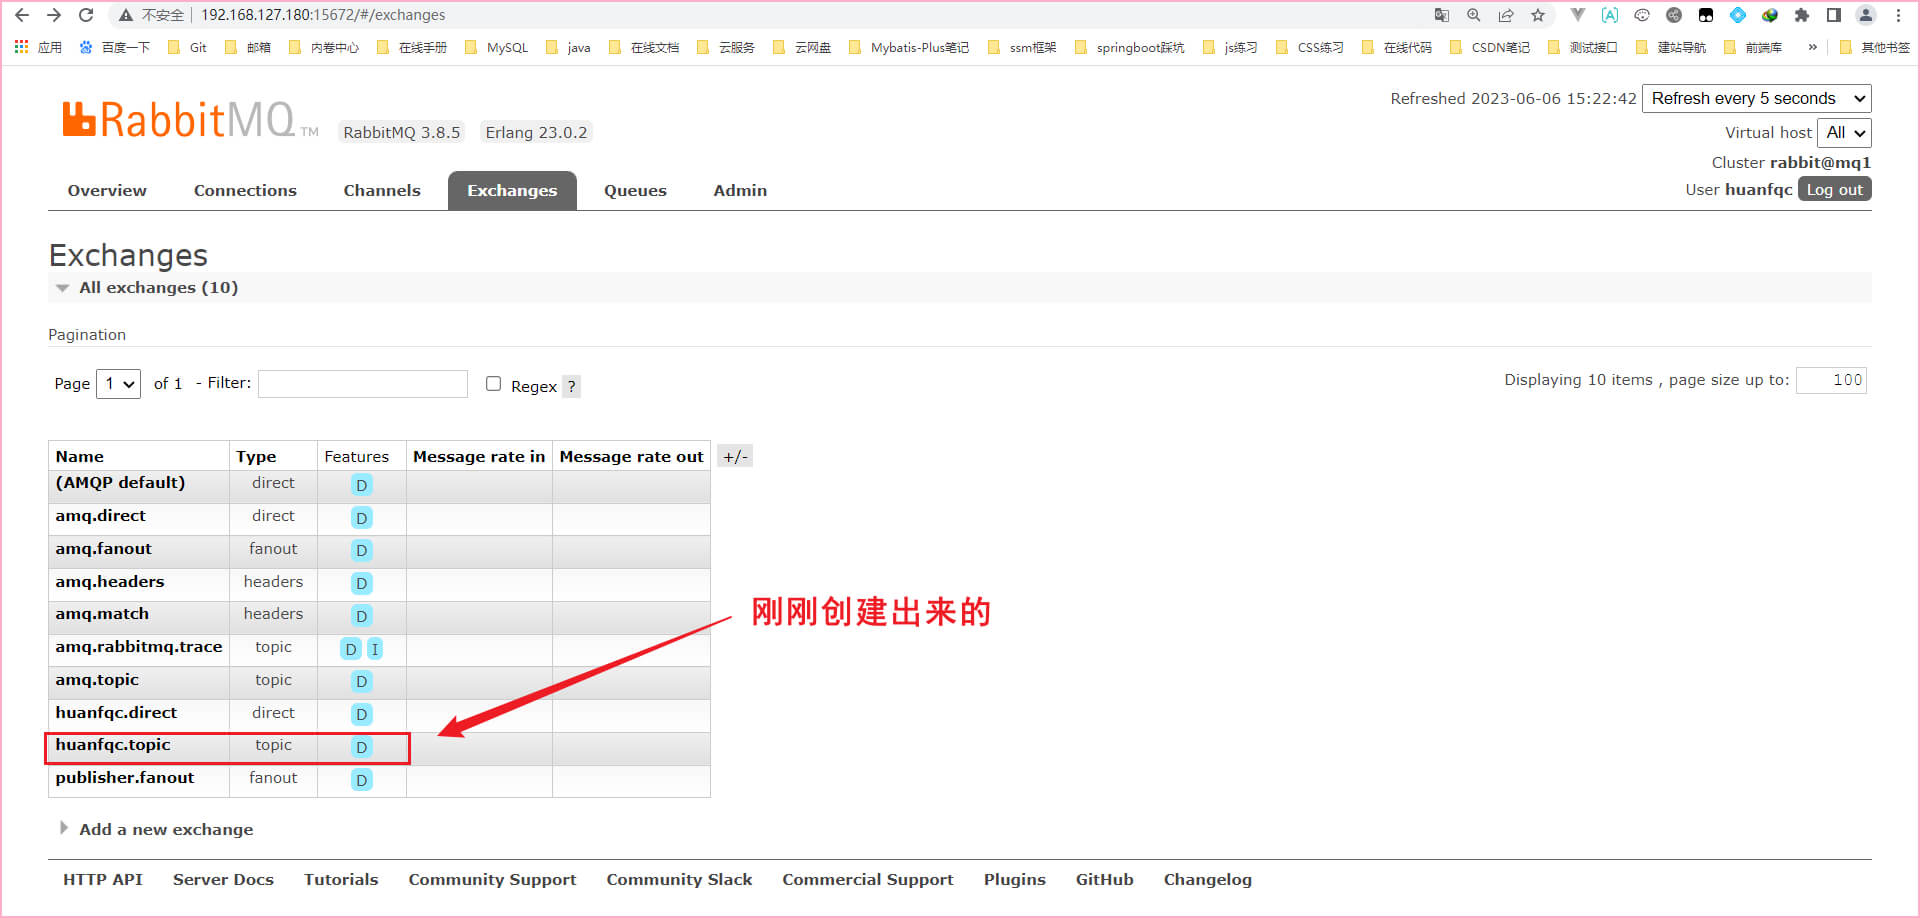Screen dimensions: 1920x918
Task: Enable the Regex filter checkbox
Action: pyautogui.click(x=493, y=384)
